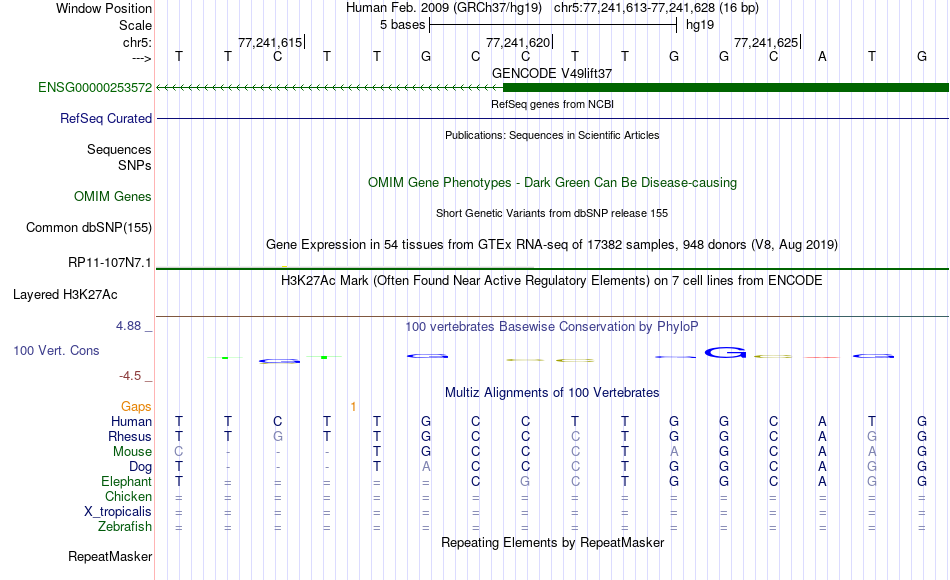The width and height of the screenshot is (950, 580).
Task: Click the SNPs track label
Action: tap(135, 165)
